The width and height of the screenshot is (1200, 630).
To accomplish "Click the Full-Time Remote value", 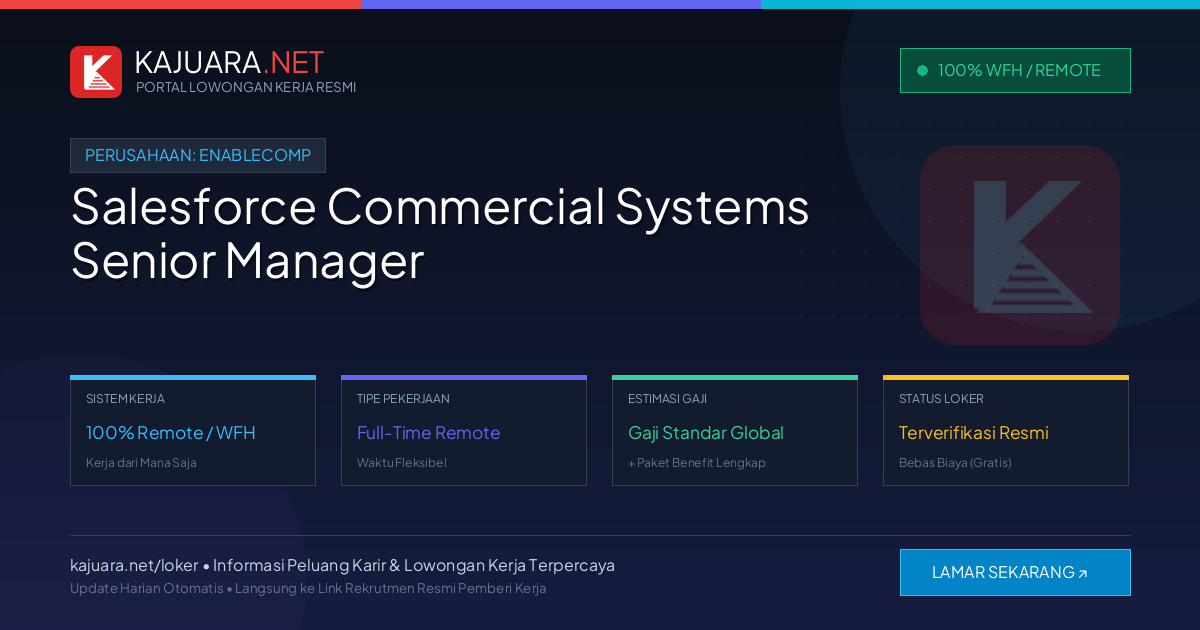I will click(x=428, y=433).
